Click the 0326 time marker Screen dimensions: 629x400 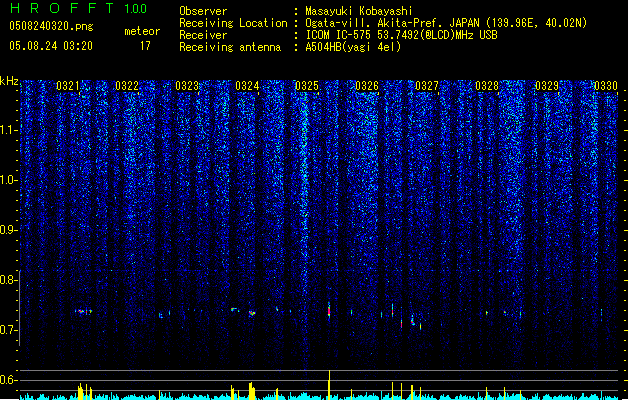(x=367, y=86)
